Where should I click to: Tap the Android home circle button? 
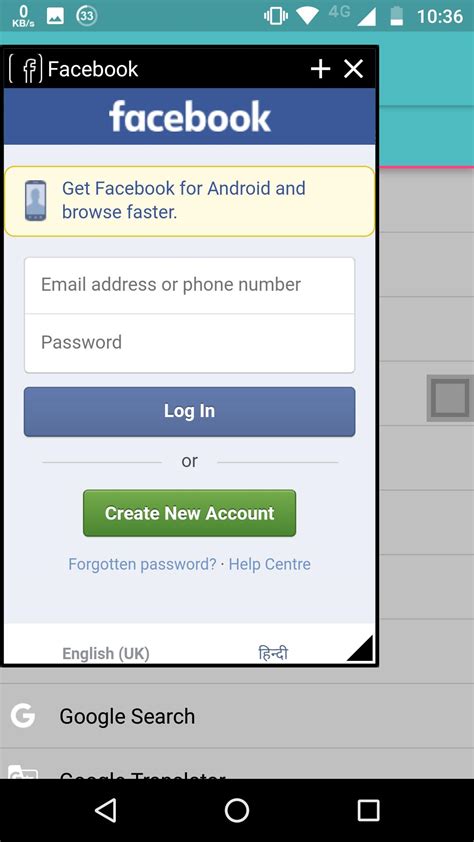237,810
